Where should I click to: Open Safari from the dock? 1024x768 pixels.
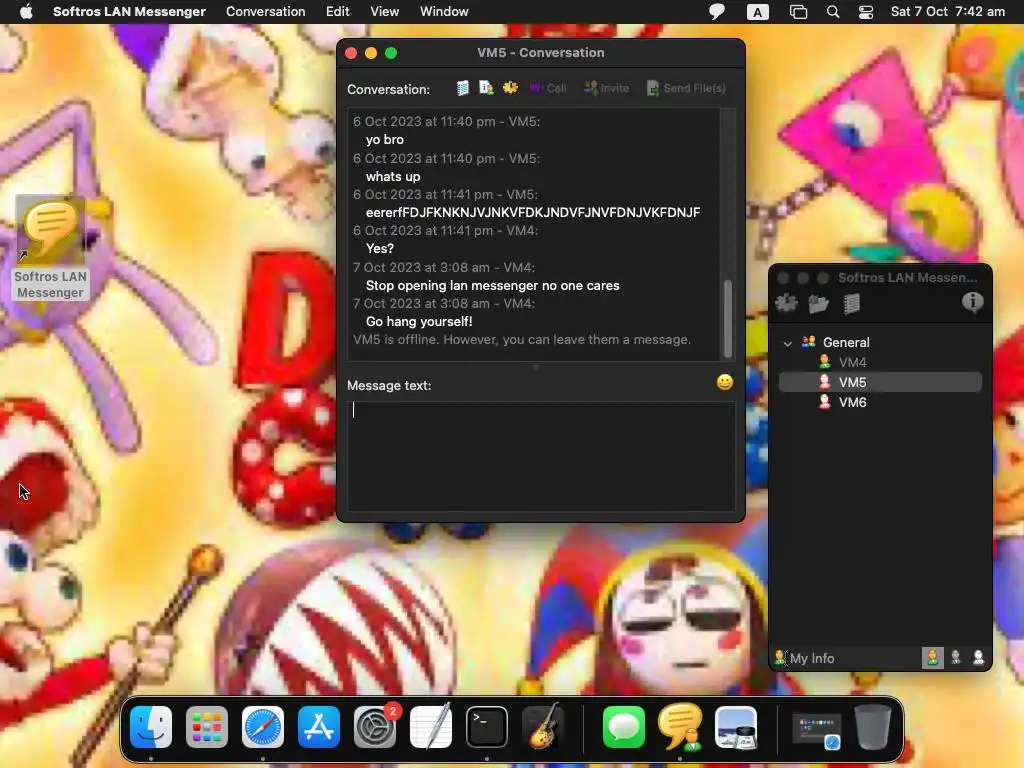[x=263, y=727]
